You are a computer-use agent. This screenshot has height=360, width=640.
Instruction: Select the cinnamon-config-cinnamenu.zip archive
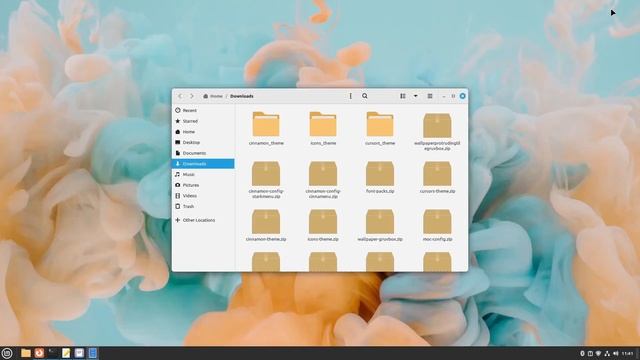click(323, 179)
